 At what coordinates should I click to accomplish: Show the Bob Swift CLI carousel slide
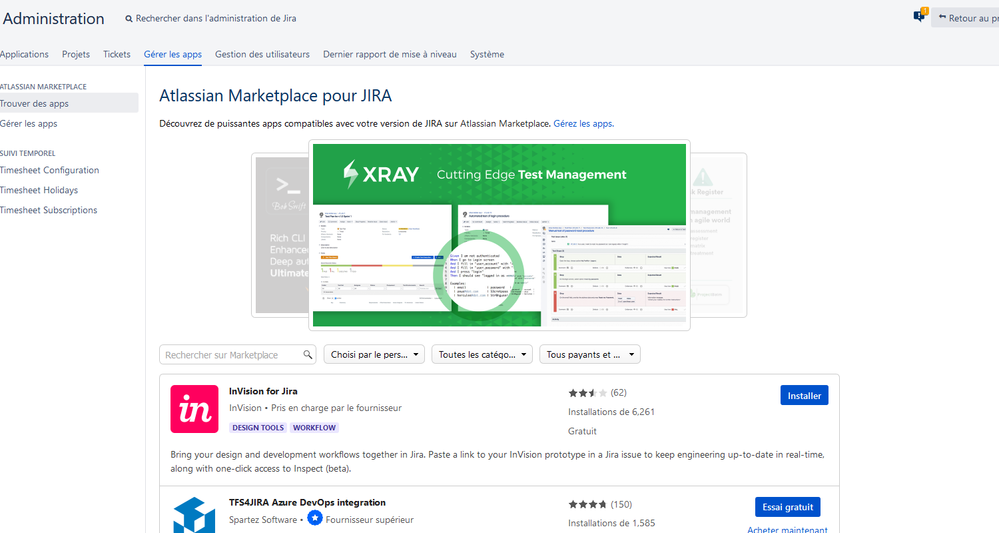click(x=281, y=235)
